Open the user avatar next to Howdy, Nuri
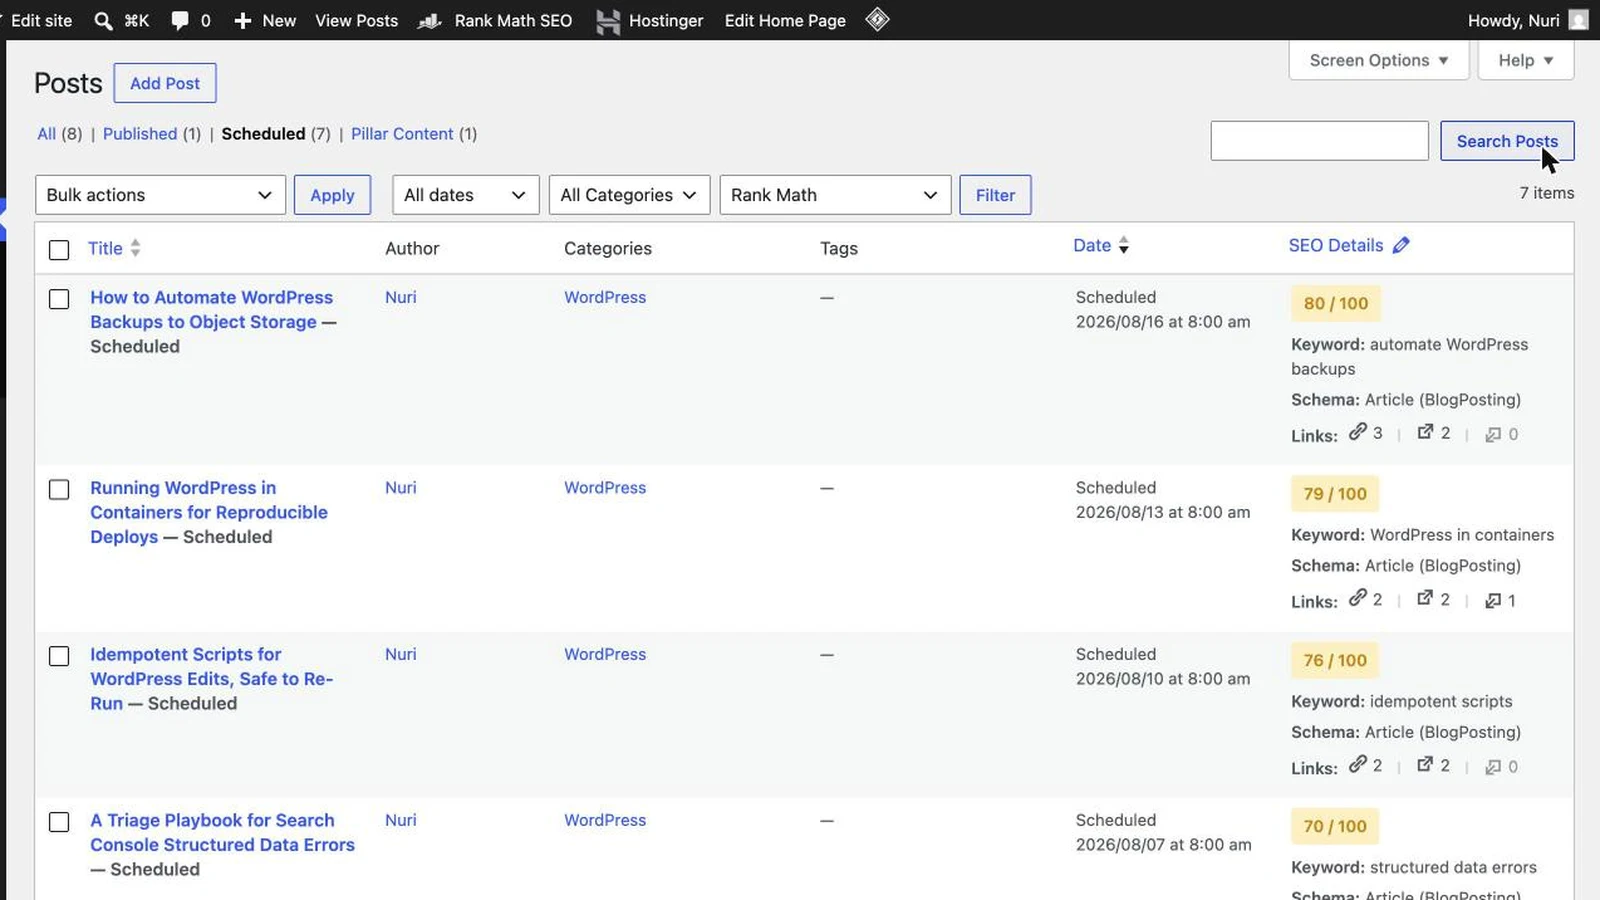This screenshot has height=900, width=1600. click(x=1578, y=20)
